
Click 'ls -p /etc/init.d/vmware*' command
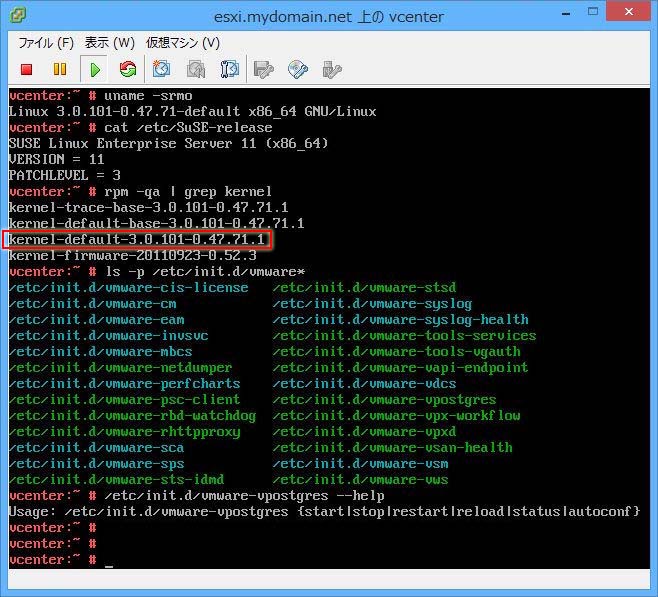click(205, 271)
